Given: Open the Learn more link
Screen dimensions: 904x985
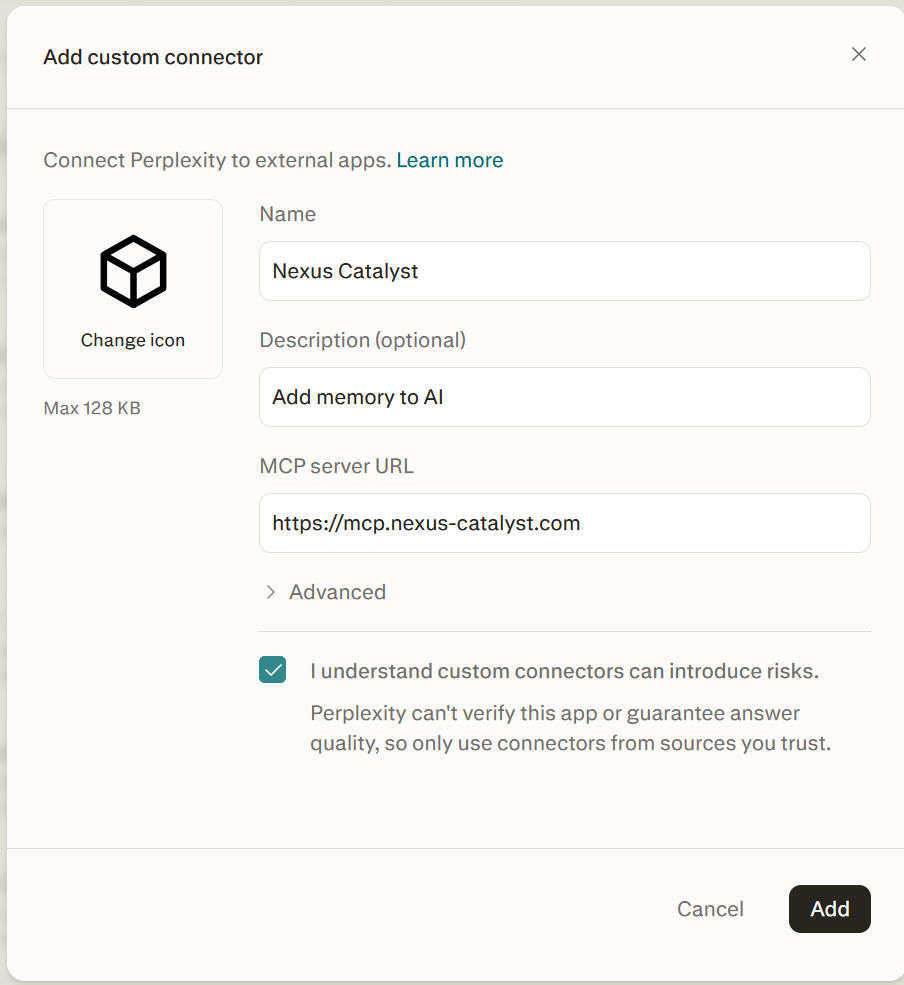Looking at the screenshot, I should click(450, 160).
